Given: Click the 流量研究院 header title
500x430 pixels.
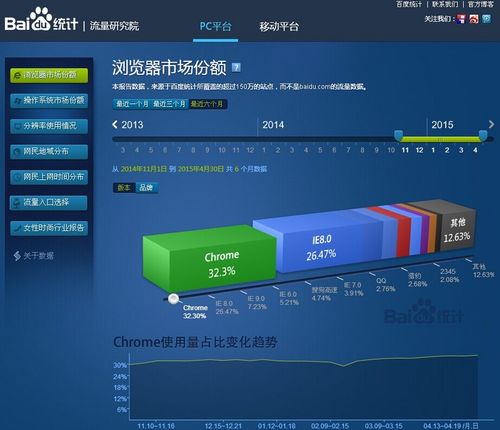Looking at the screenshot, I should pos(114,26).
